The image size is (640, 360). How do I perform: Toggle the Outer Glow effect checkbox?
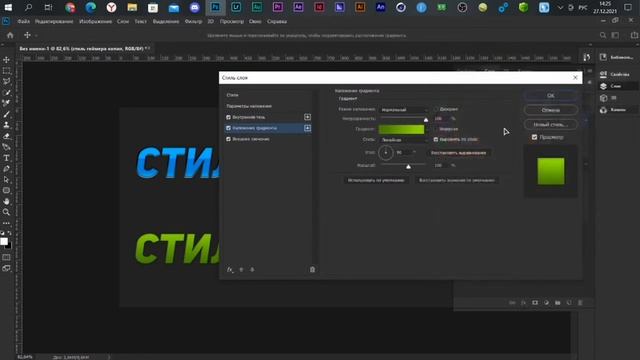pos(228,139)
